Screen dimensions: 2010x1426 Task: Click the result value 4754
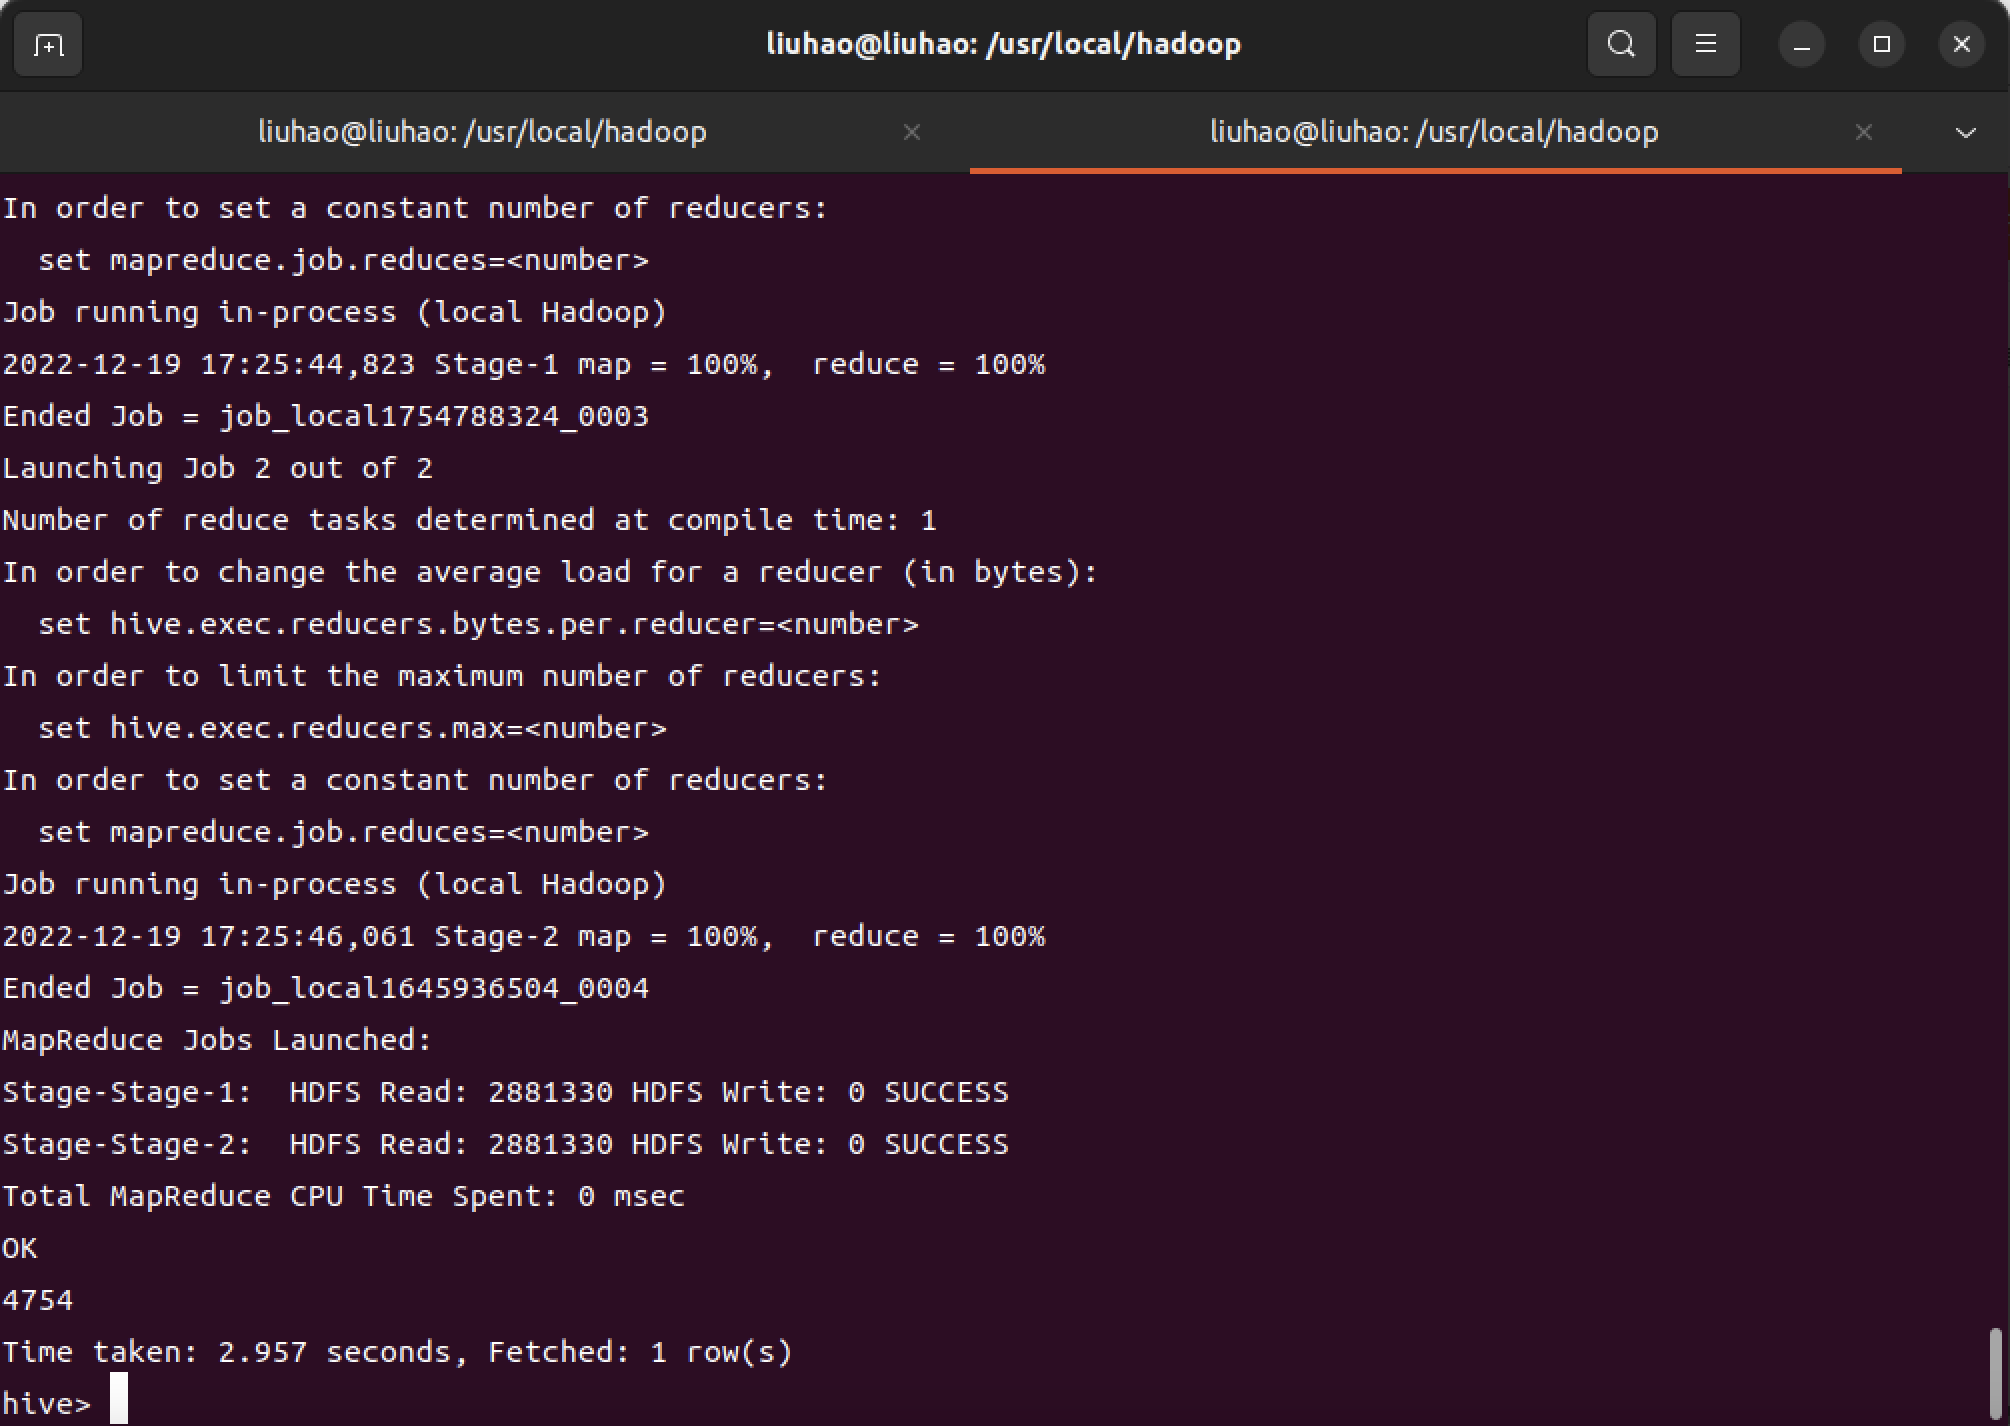click(38, 1300)
